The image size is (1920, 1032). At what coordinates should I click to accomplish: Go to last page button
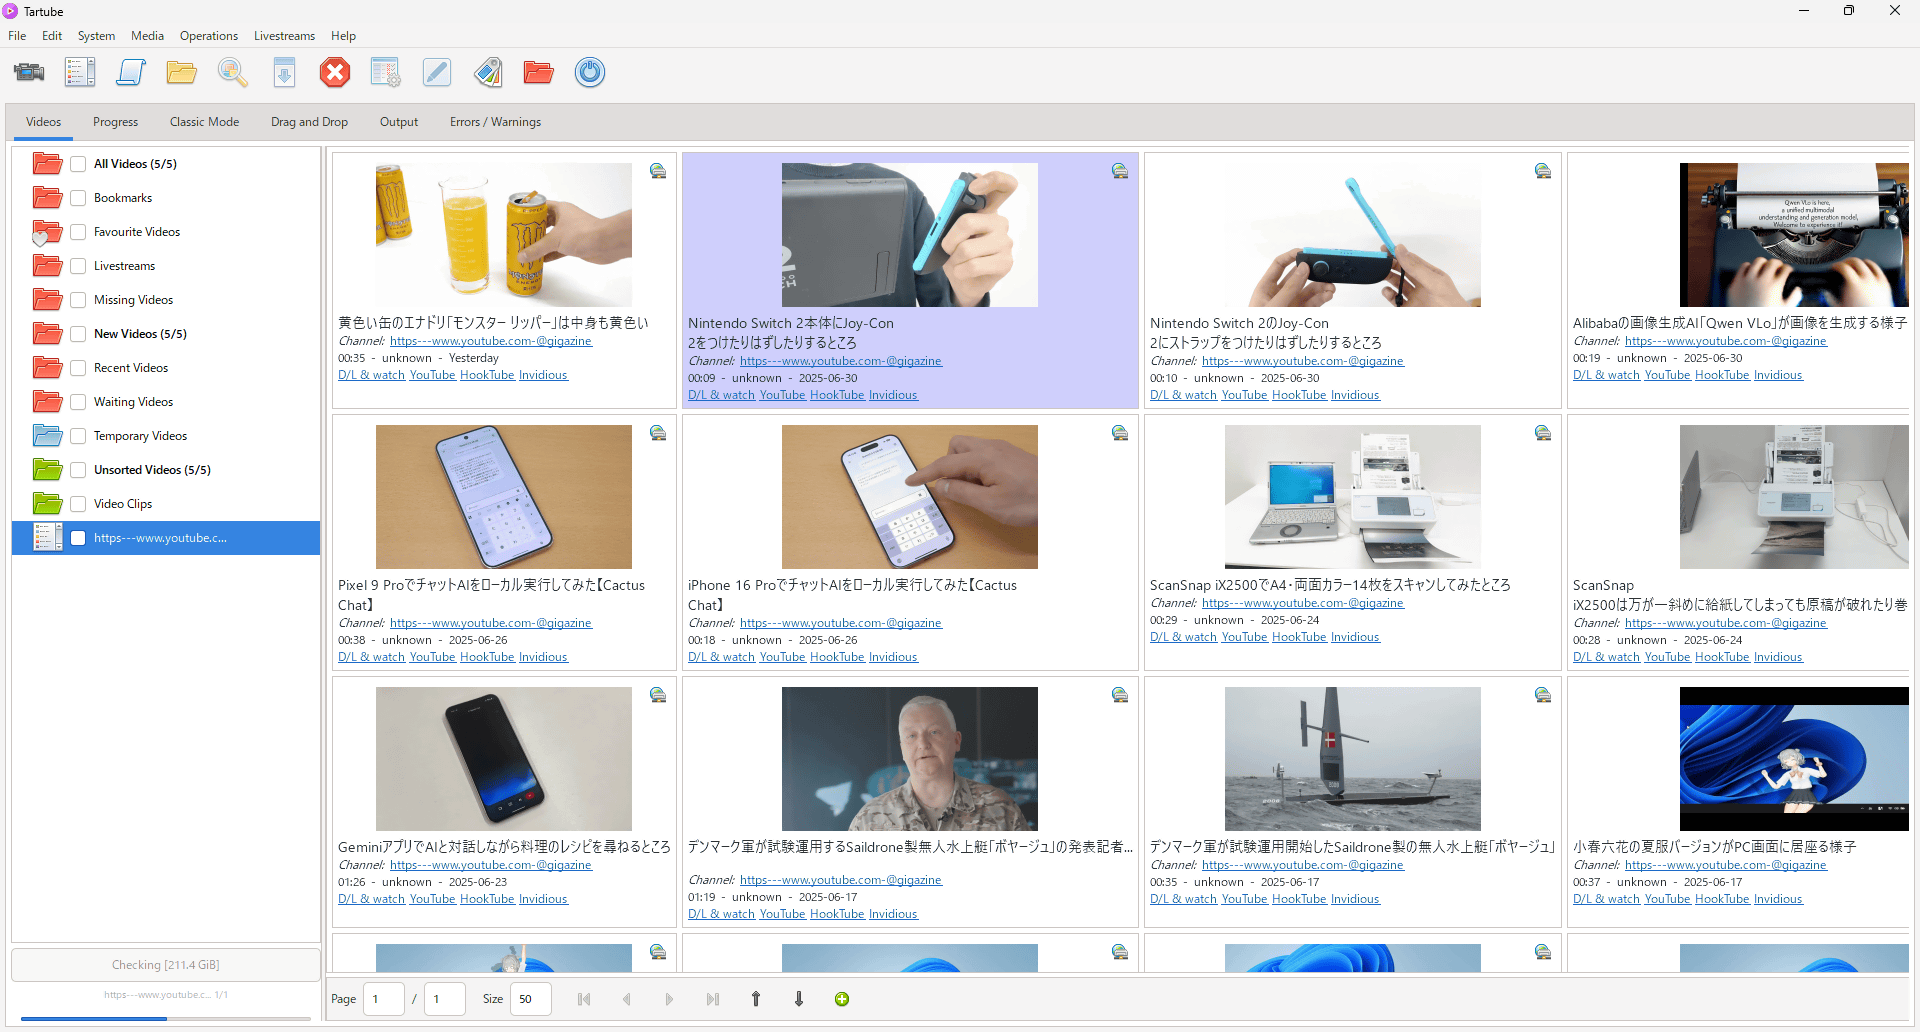(x=713, y=999)
